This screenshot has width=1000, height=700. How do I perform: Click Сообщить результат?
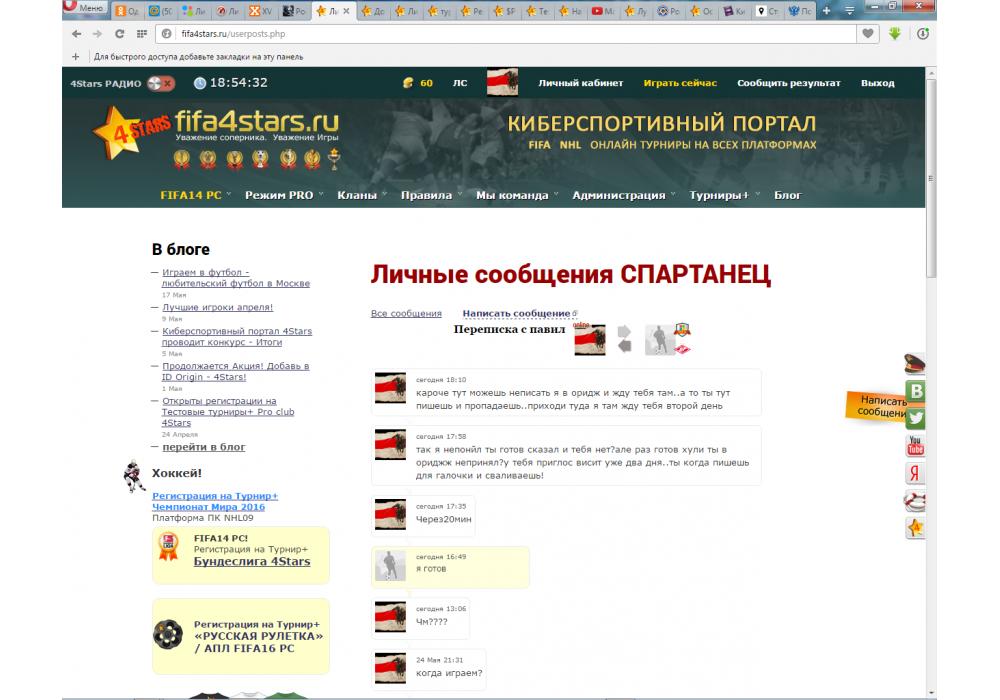(788, 83)
